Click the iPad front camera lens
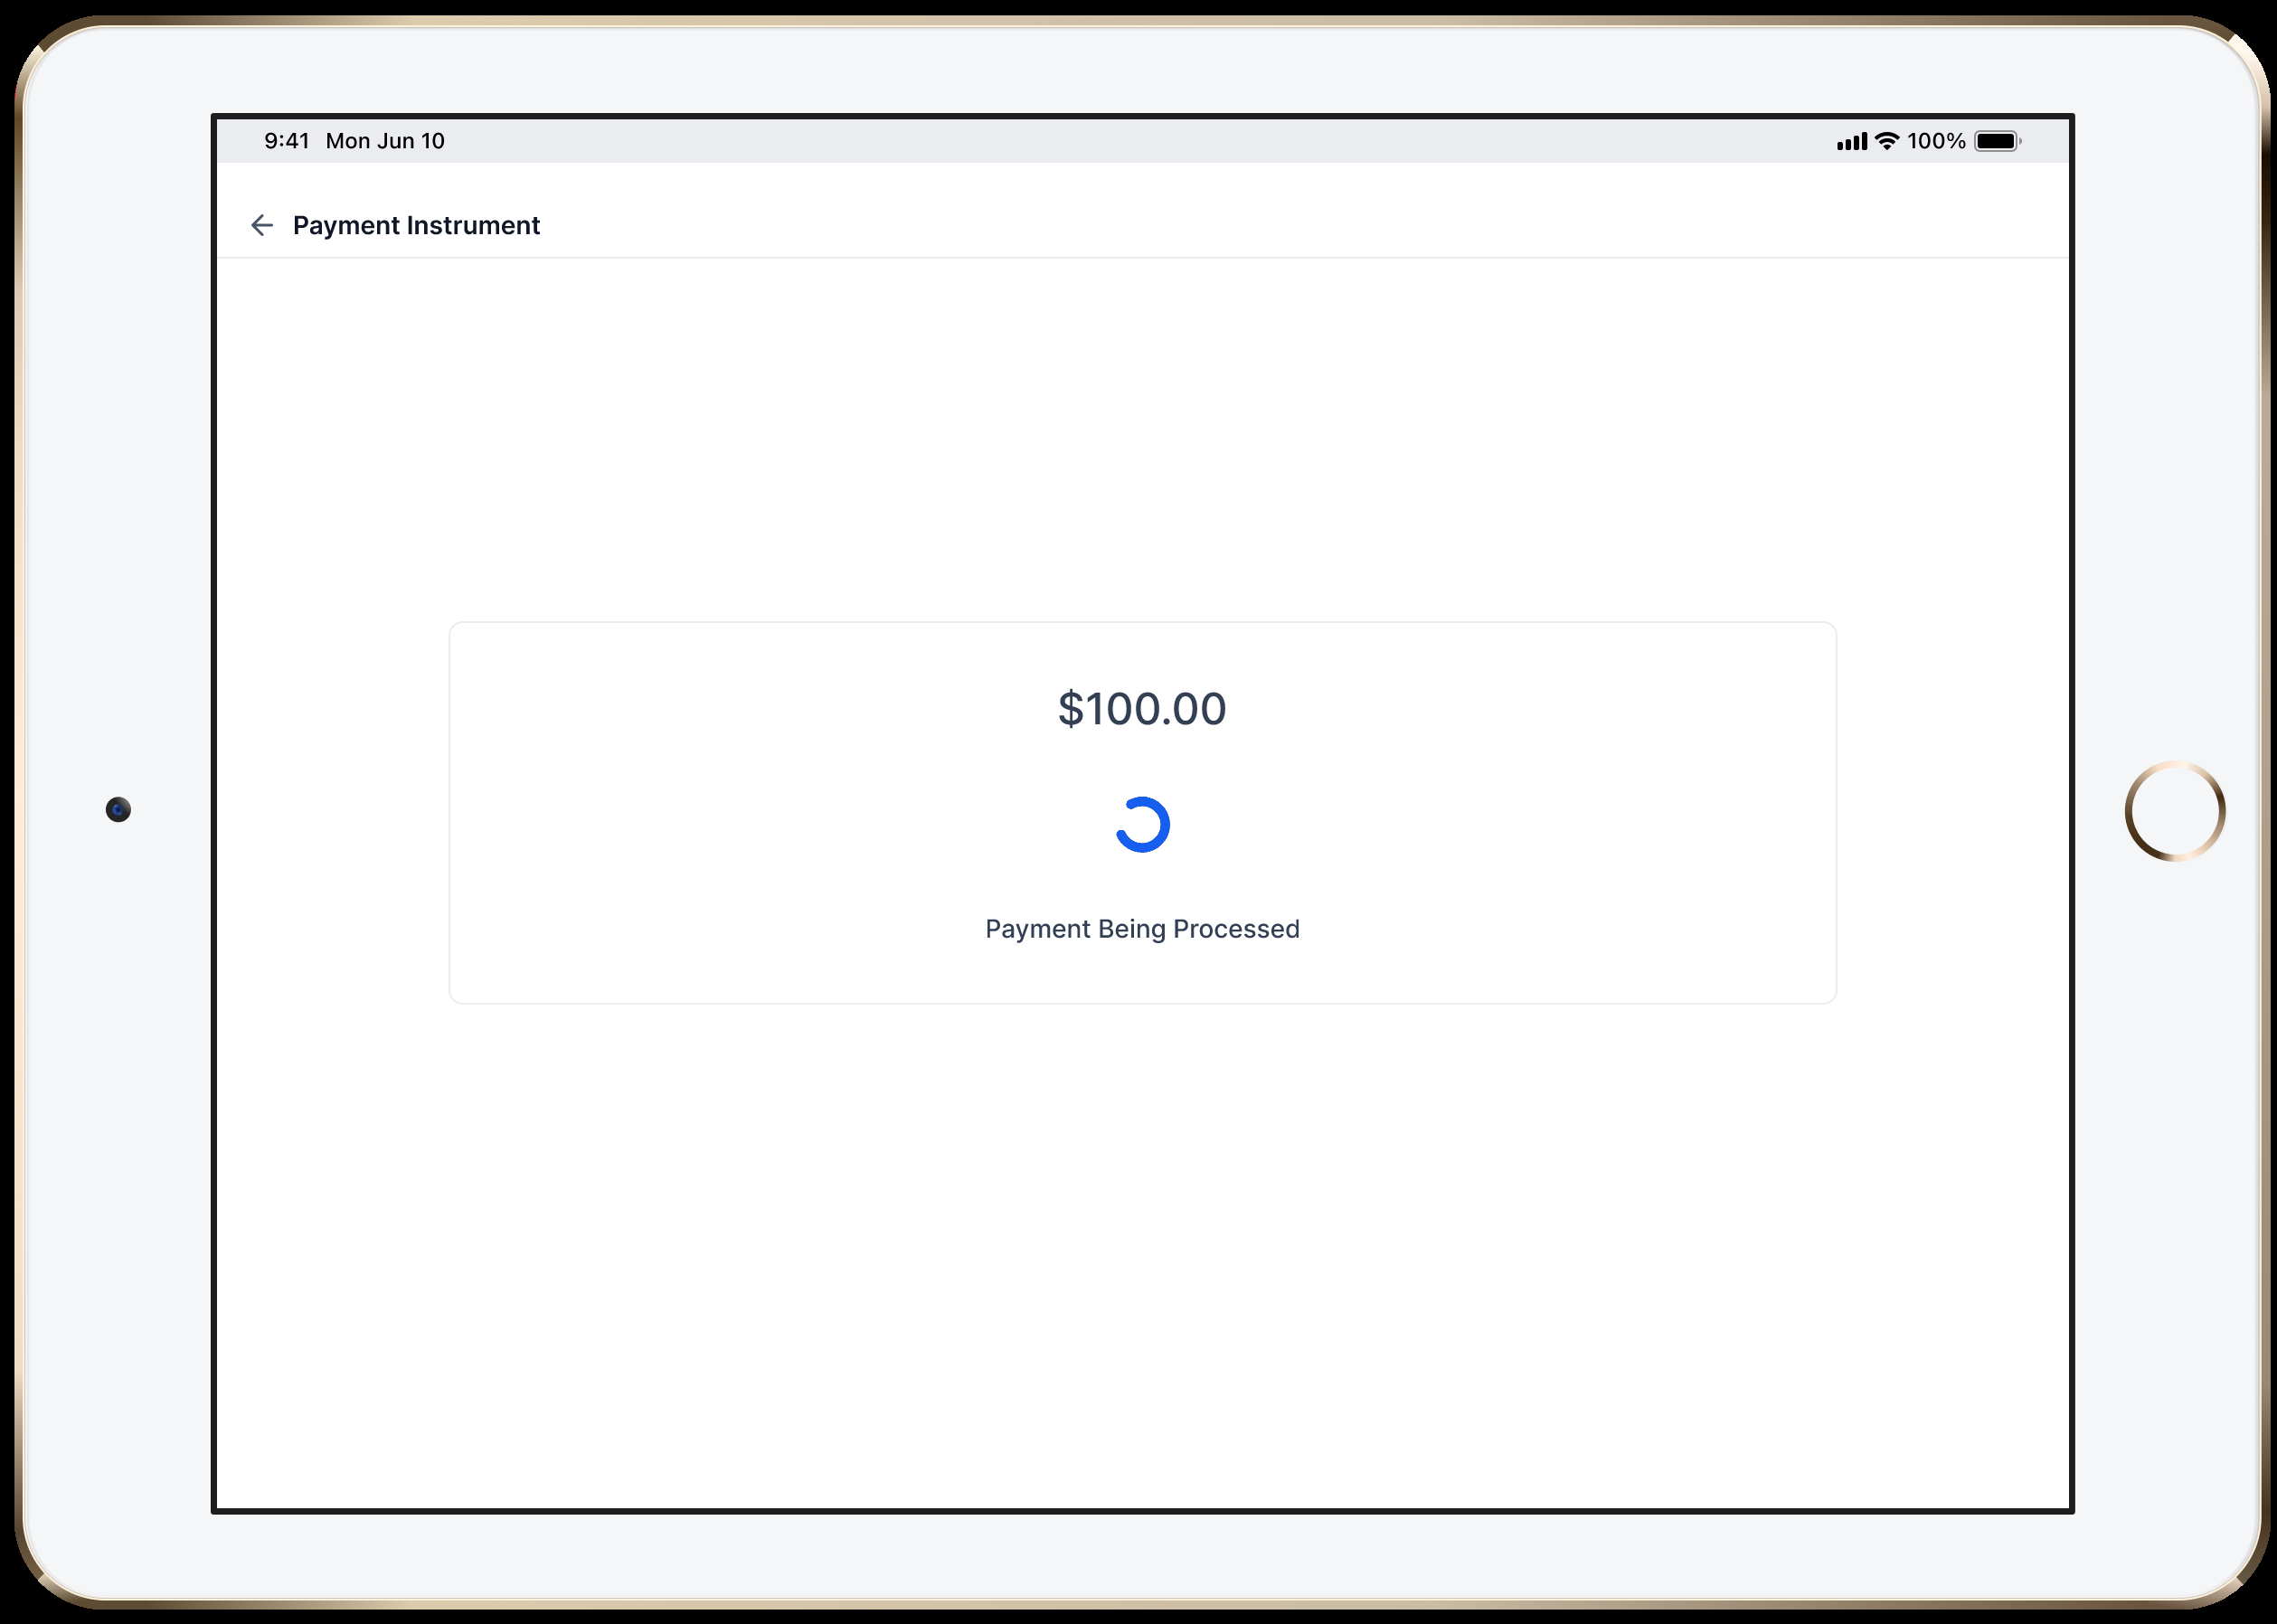The height and width of the screenshot is (1624, 2277). click(x=118, y=809)
